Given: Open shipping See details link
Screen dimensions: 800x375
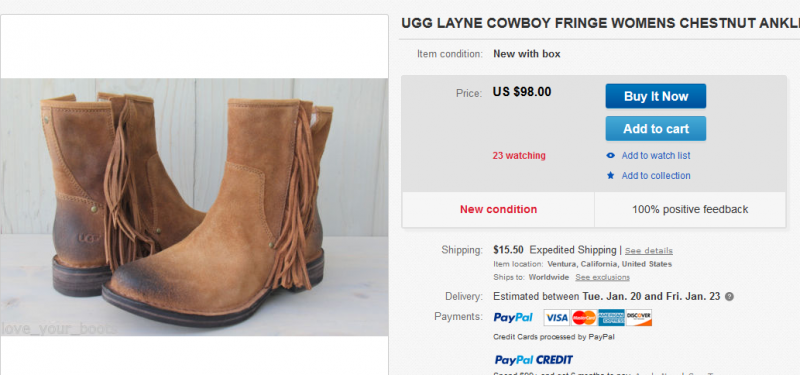Looking at the screenshot, I should pyautogui.click(x=648, y=251).
